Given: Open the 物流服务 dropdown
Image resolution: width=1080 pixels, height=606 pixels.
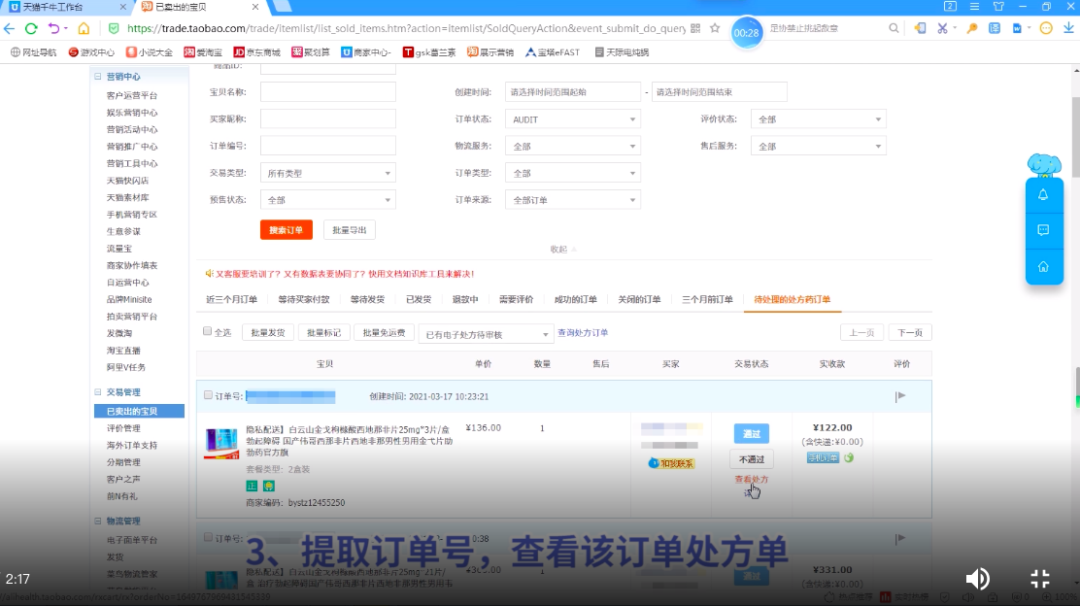Looking at the screenshot, I should [573, 146].
